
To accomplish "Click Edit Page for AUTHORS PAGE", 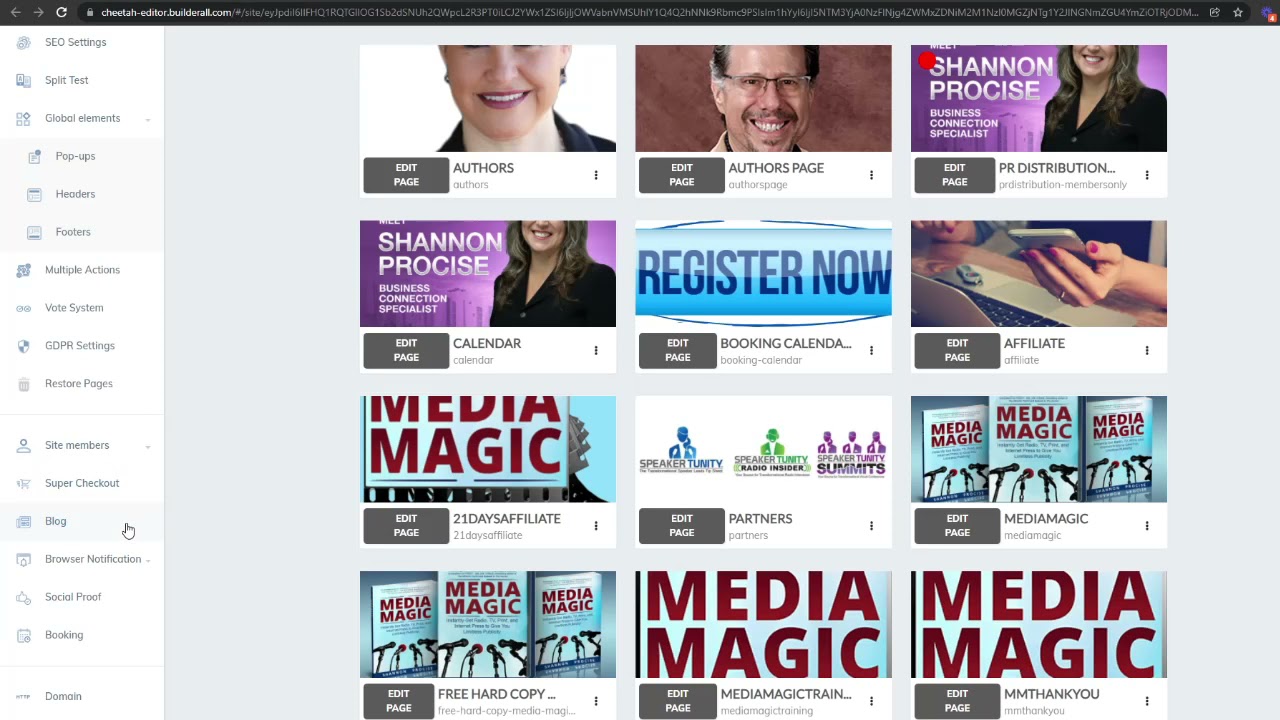I will click(x=682, y=175).
